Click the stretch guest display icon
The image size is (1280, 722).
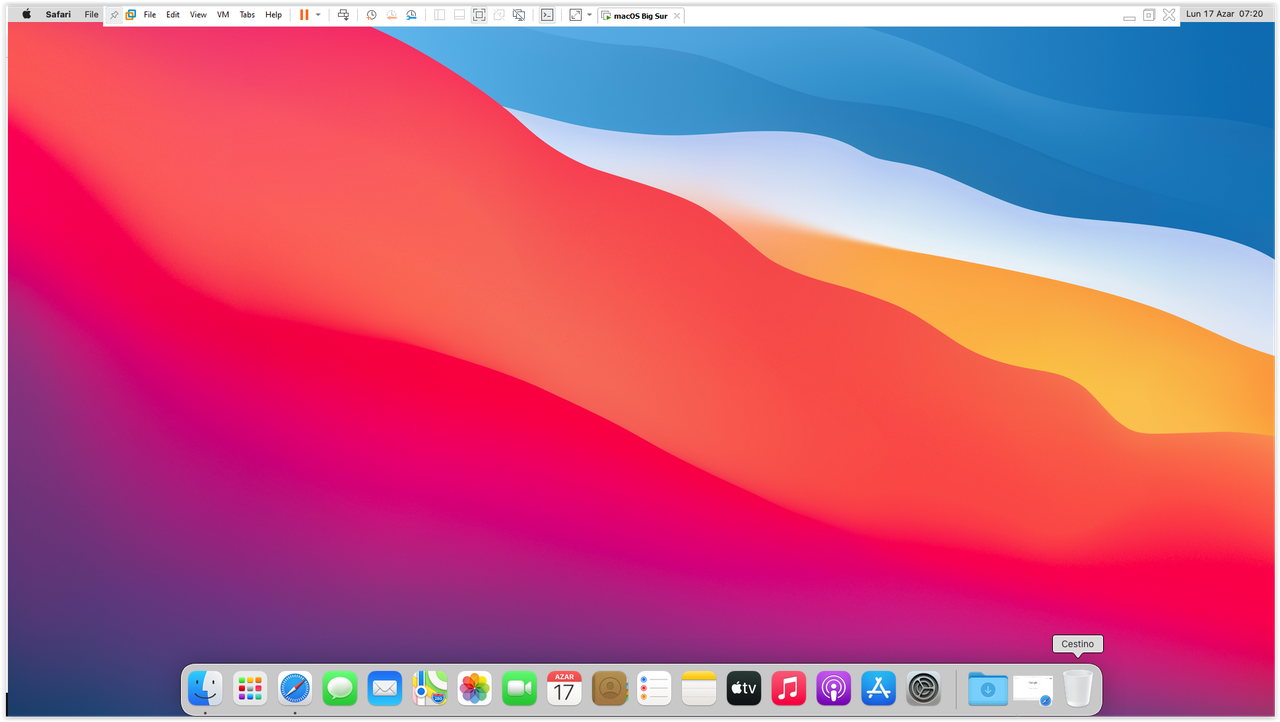[x=575, y=15]
